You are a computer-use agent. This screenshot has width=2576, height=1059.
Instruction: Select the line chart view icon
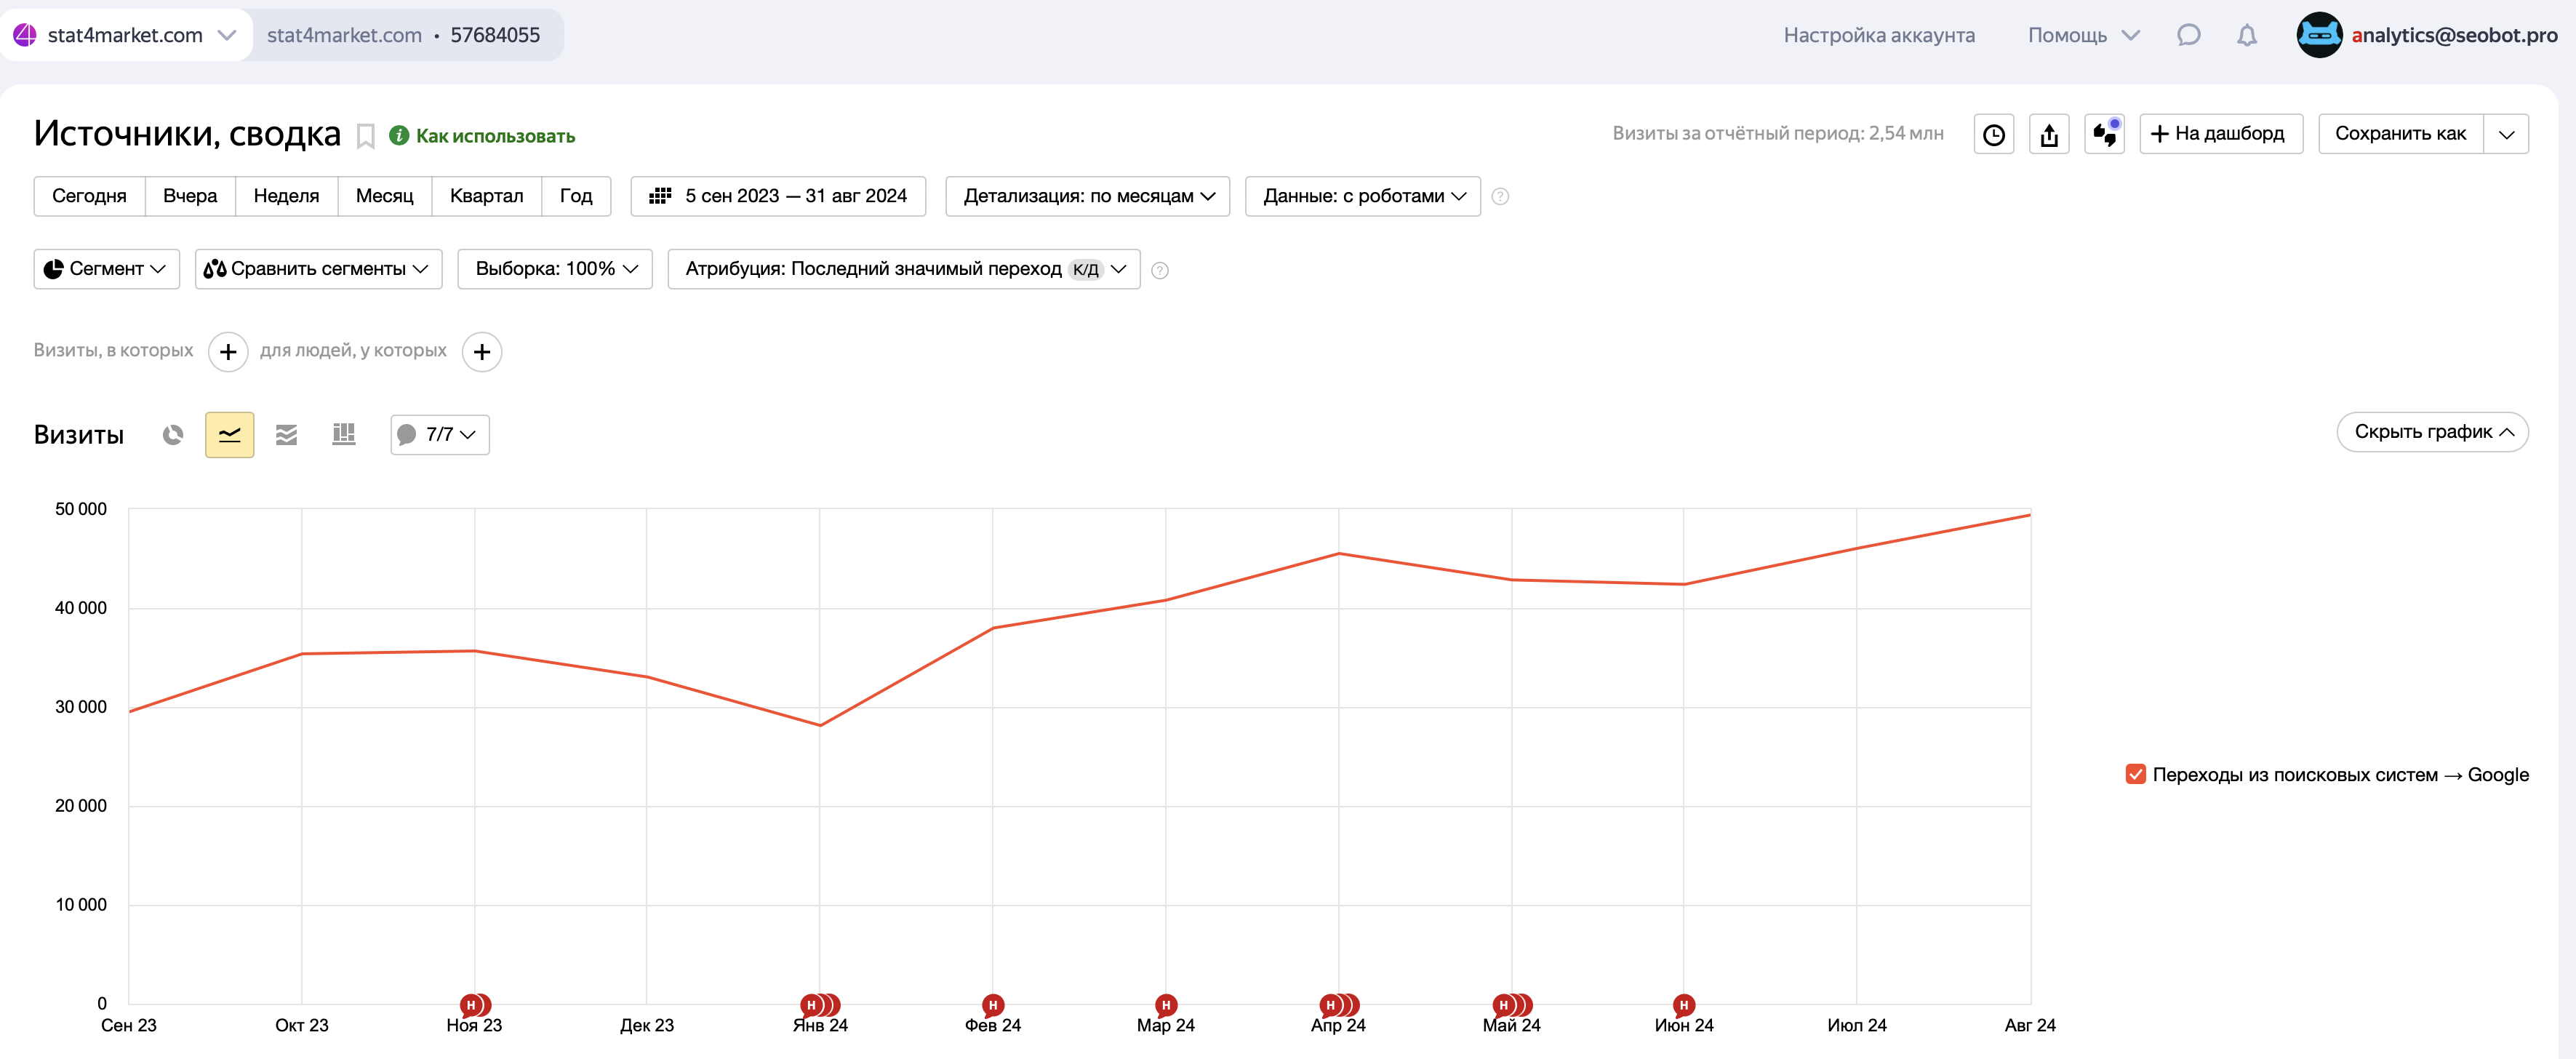pos(229,434)
